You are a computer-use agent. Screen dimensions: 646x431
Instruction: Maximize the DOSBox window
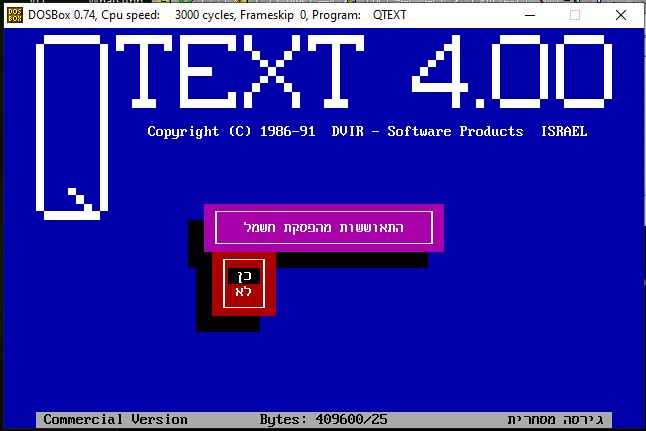pyautogui.click(x=575, y=15)
